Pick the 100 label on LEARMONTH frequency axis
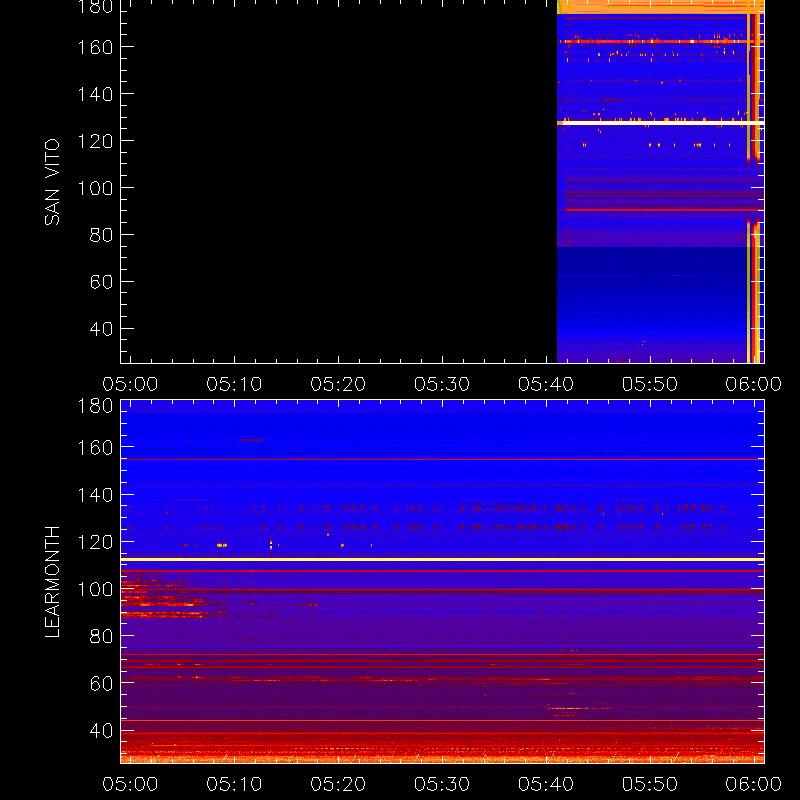This screenshot has width=800, height=800. (x=95, y=589)
